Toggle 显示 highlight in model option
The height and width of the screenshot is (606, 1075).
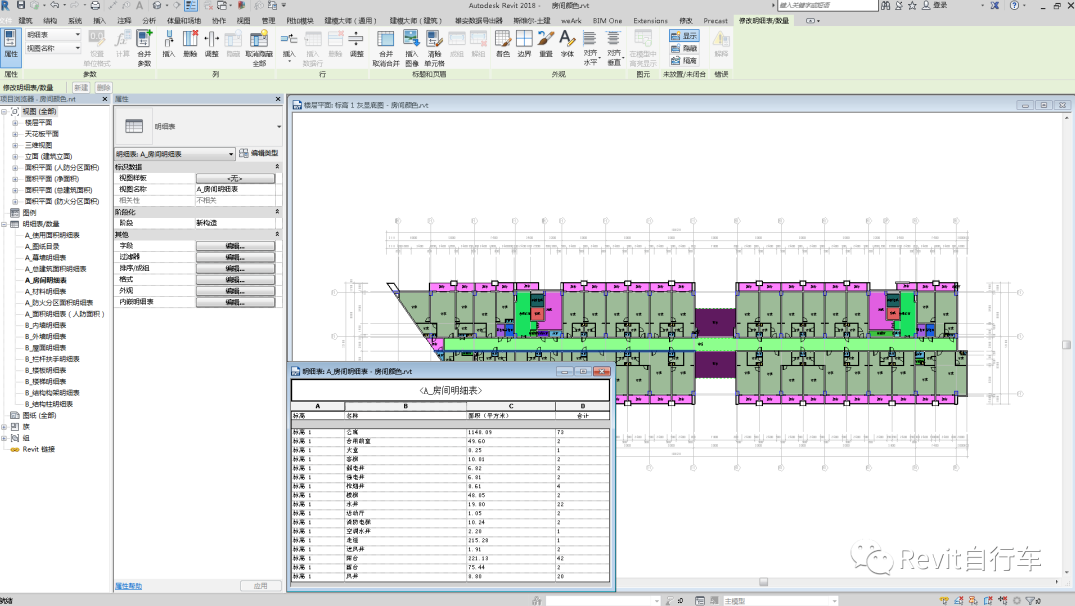point(684,36)
